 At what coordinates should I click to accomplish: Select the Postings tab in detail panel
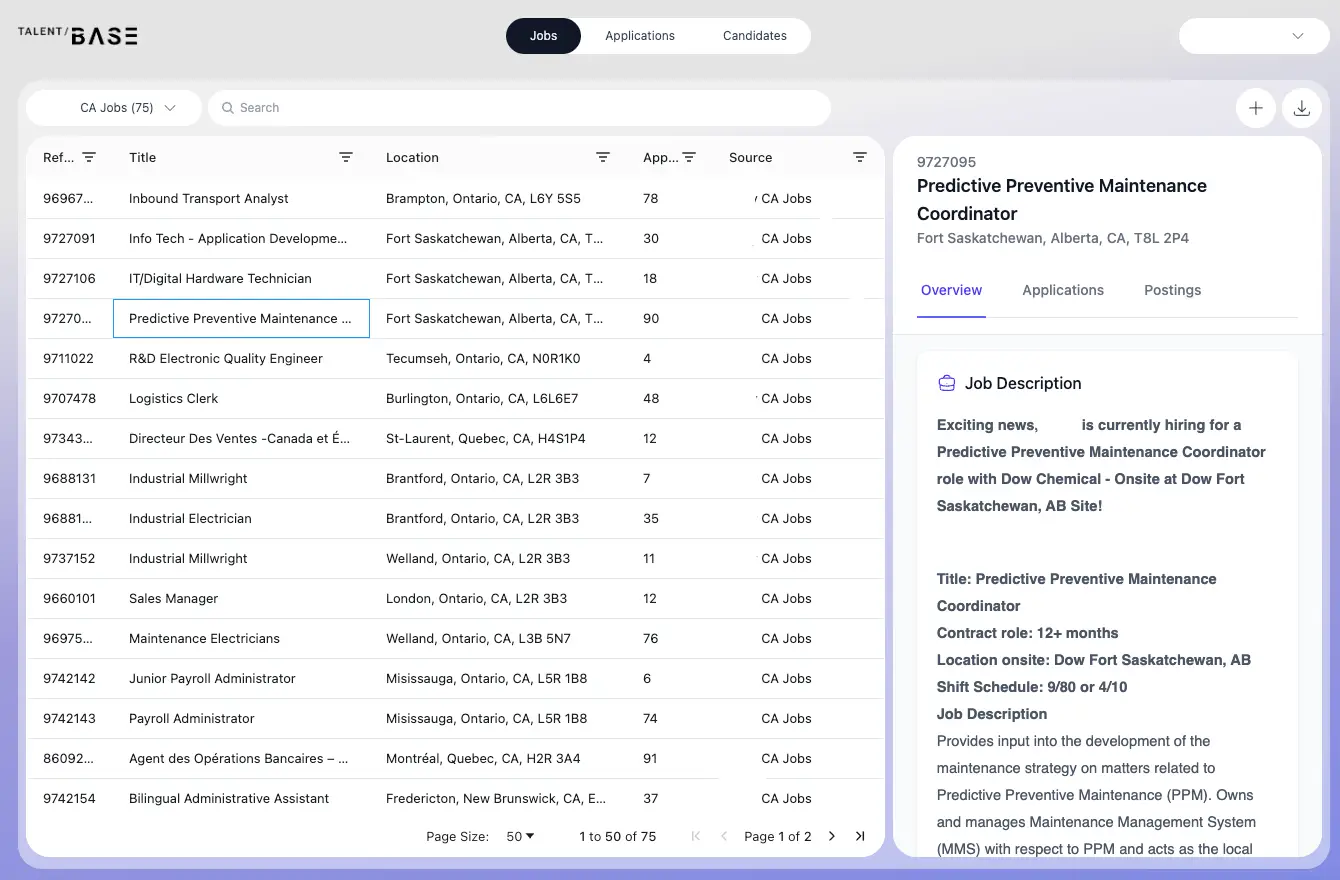(1172, 290)
